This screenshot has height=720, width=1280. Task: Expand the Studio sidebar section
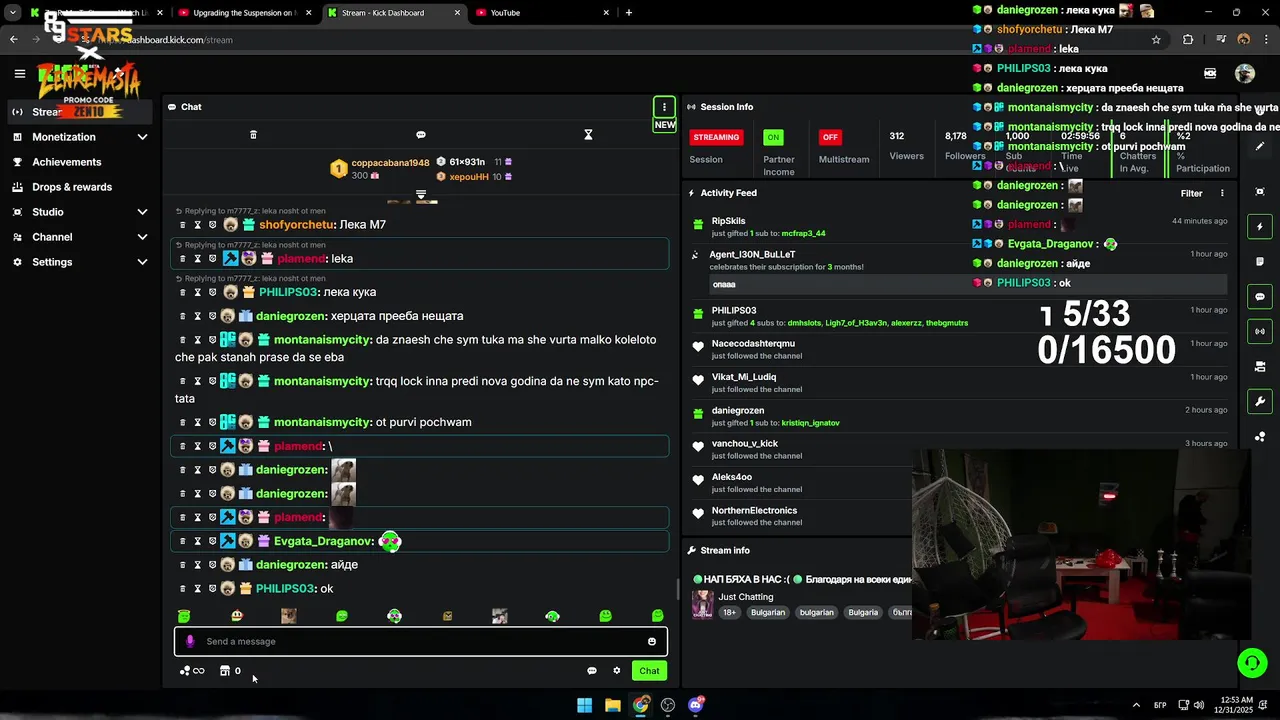pyautogui.click(x=142, y=212)
